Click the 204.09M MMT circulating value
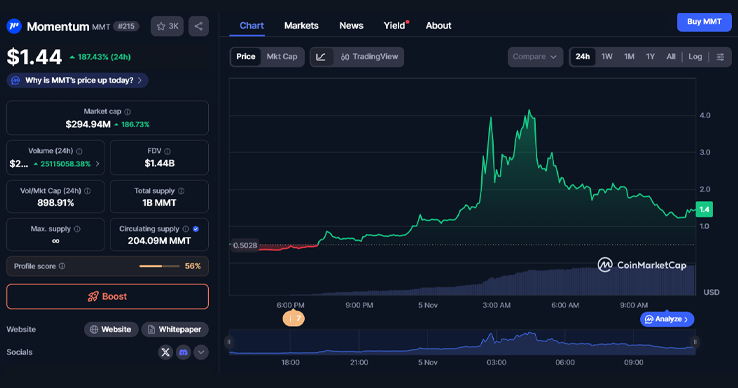Viewport: 738px width, 388px height. tap(159, 241)
